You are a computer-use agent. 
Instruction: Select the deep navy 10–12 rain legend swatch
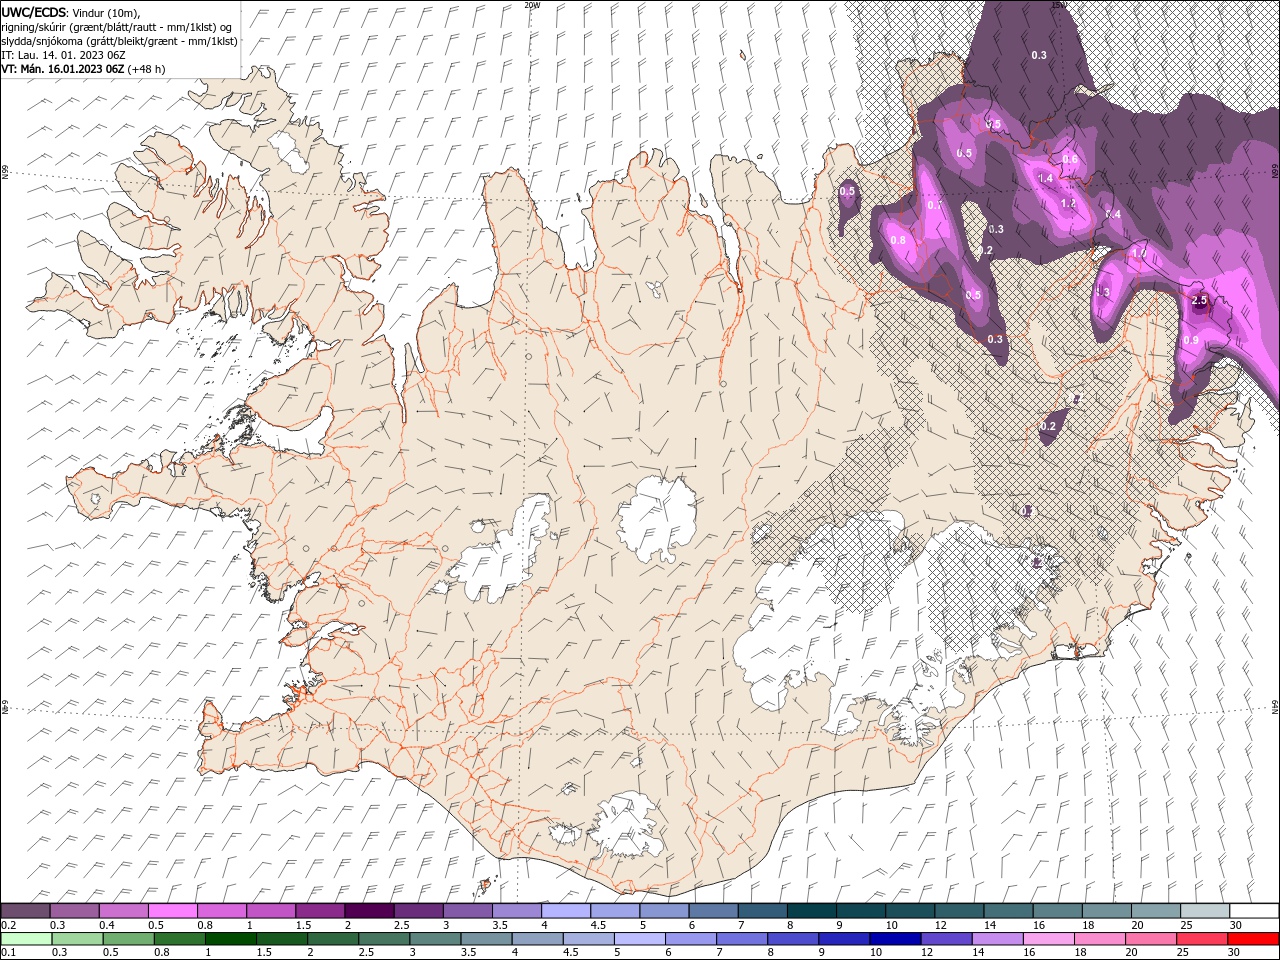point(894,939)
